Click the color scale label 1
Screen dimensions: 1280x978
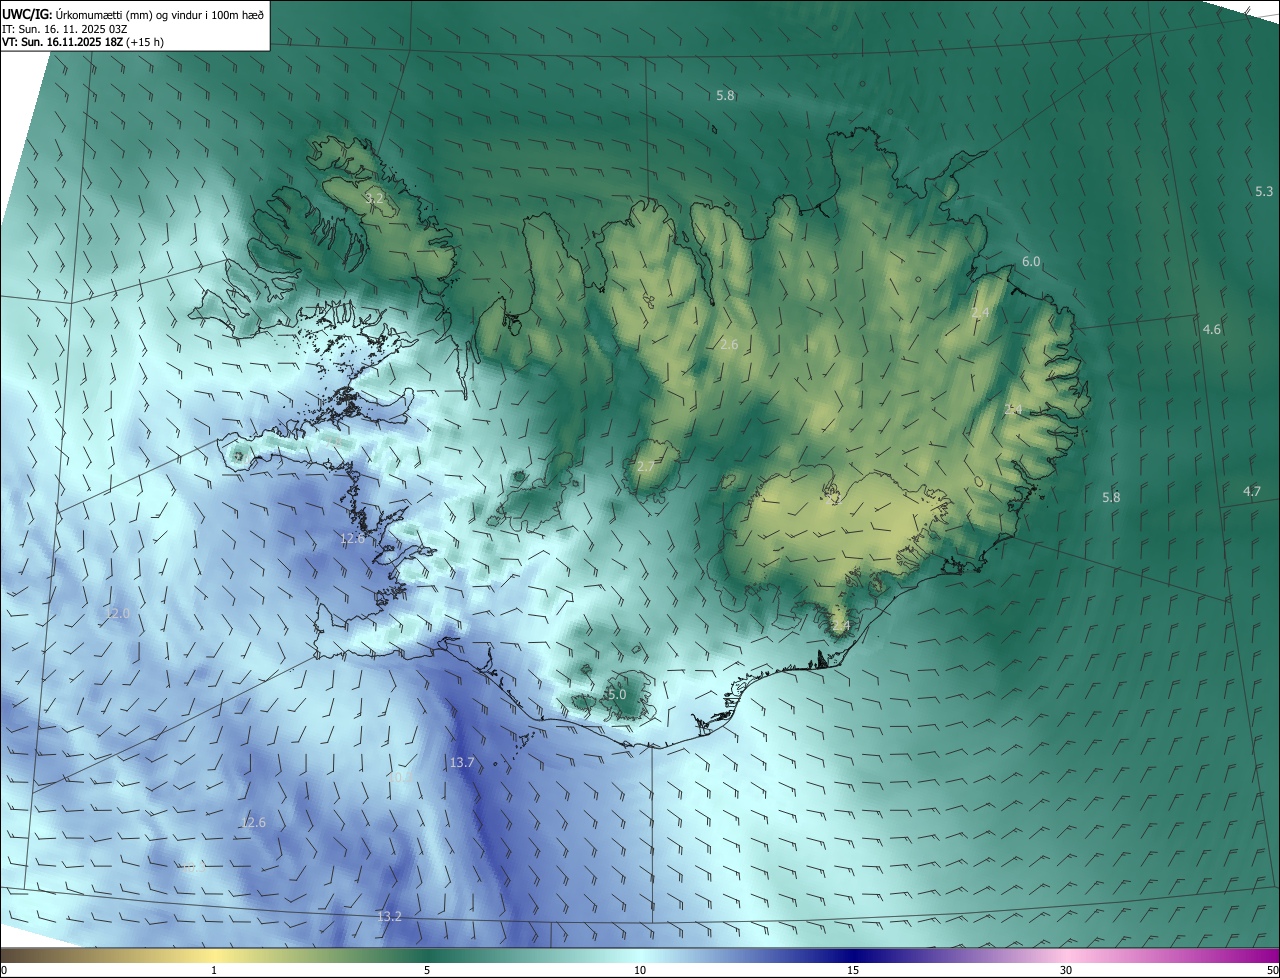click(214, 970)
